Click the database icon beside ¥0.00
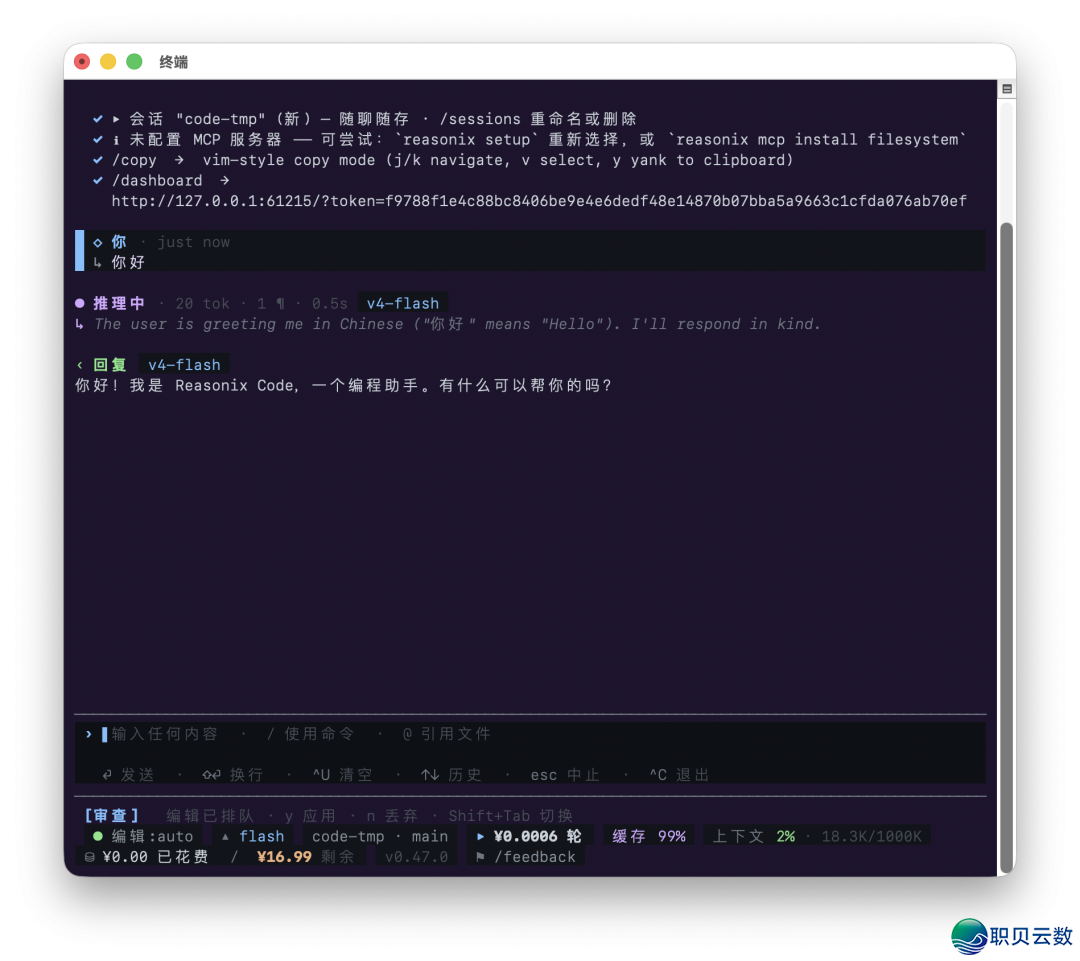This screenshot has width=1080, height=961. (89, 857)
